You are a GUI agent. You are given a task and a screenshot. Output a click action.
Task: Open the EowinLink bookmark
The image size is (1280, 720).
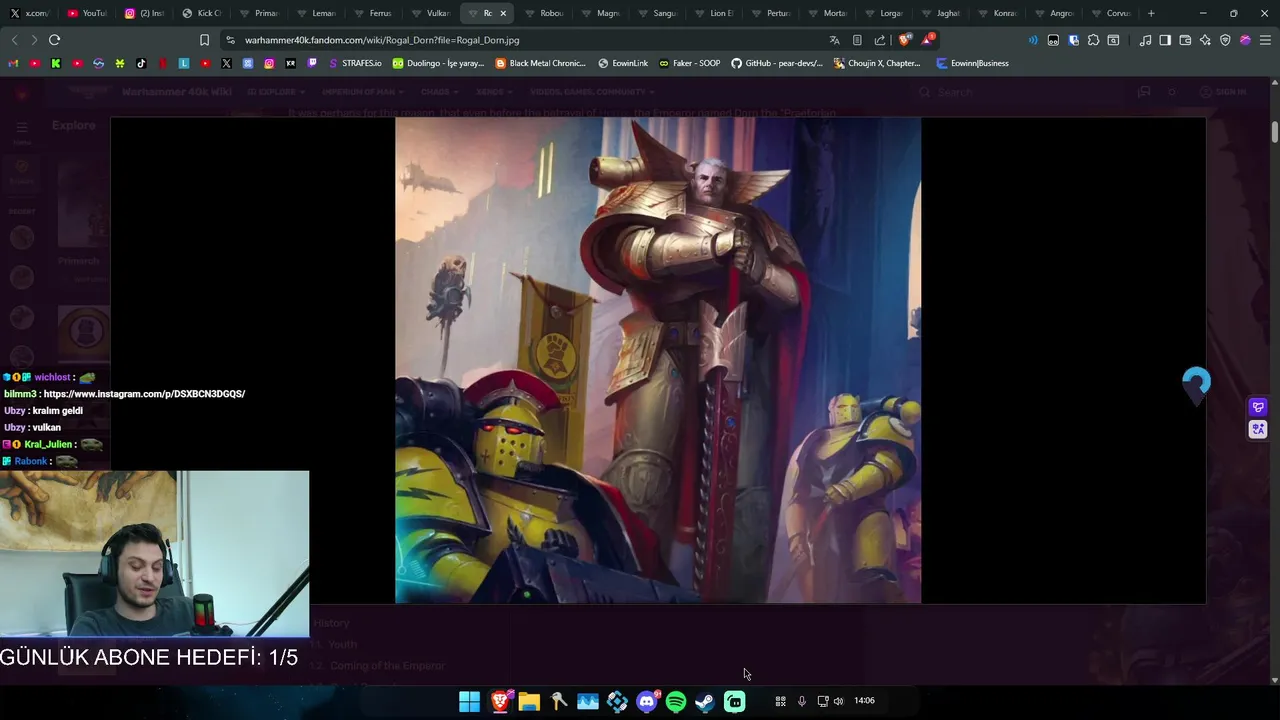623,63
